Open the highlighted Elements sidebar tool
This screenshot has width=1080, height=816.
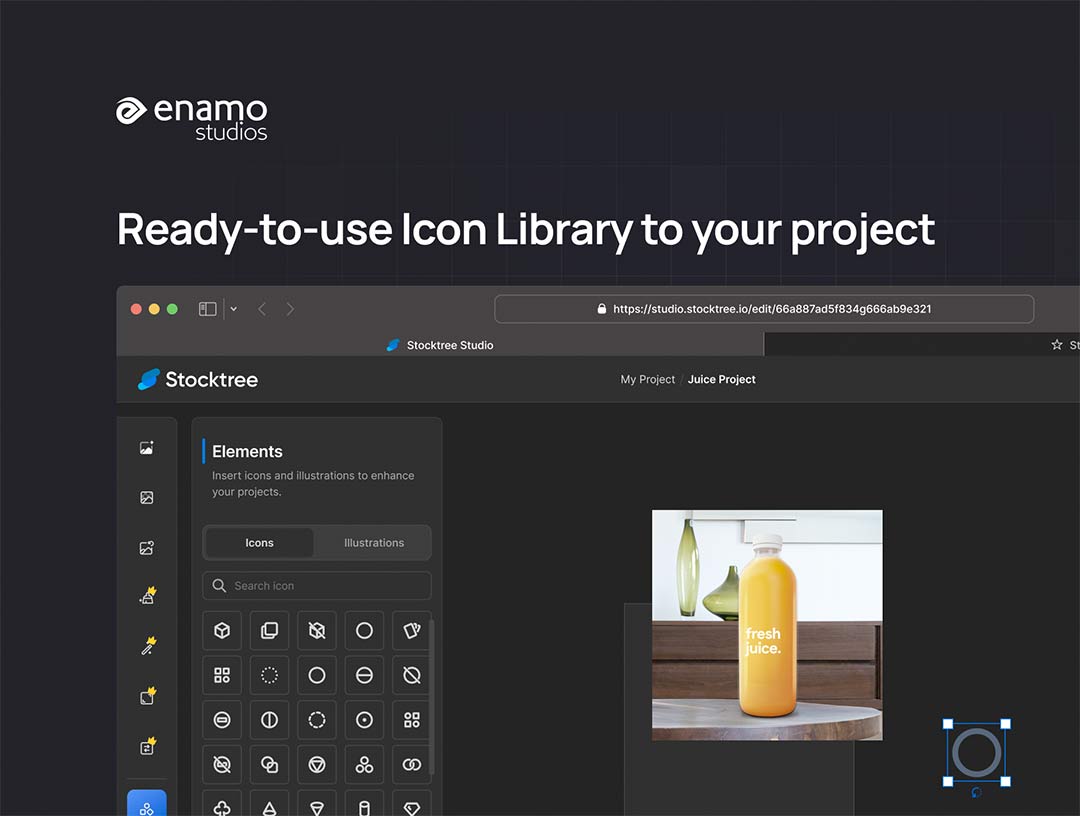tap(147, 805)
